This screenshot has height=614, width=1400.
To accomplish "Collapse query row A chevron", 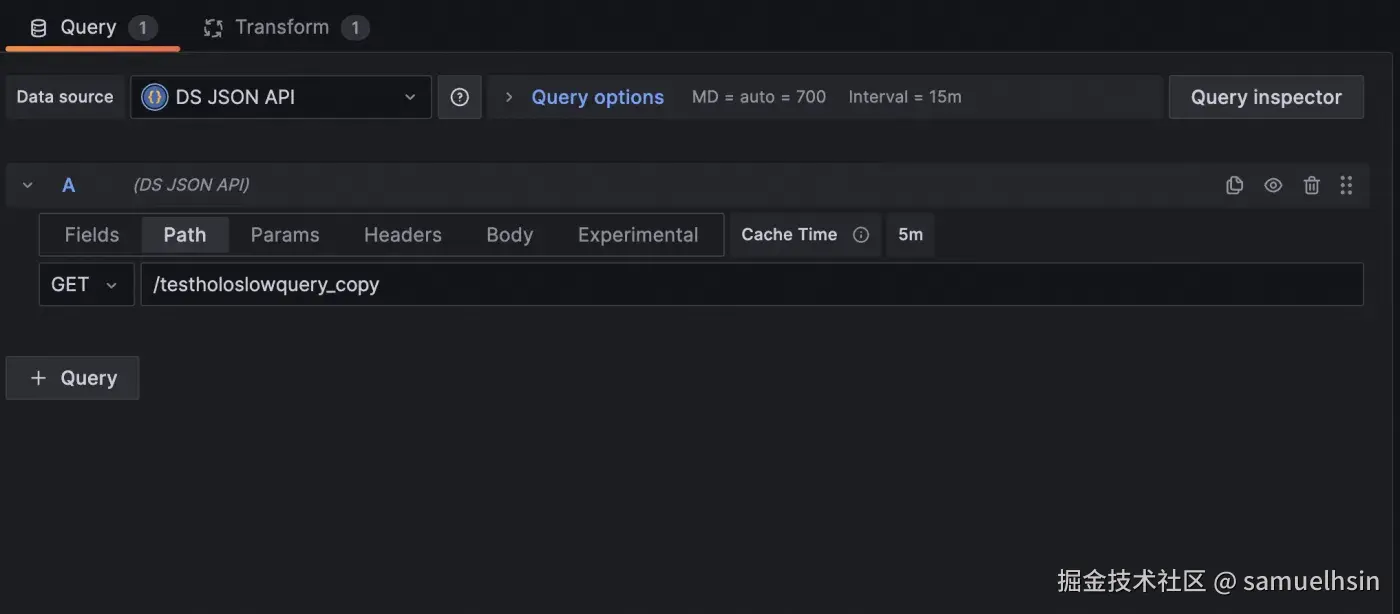I will 28,185.
